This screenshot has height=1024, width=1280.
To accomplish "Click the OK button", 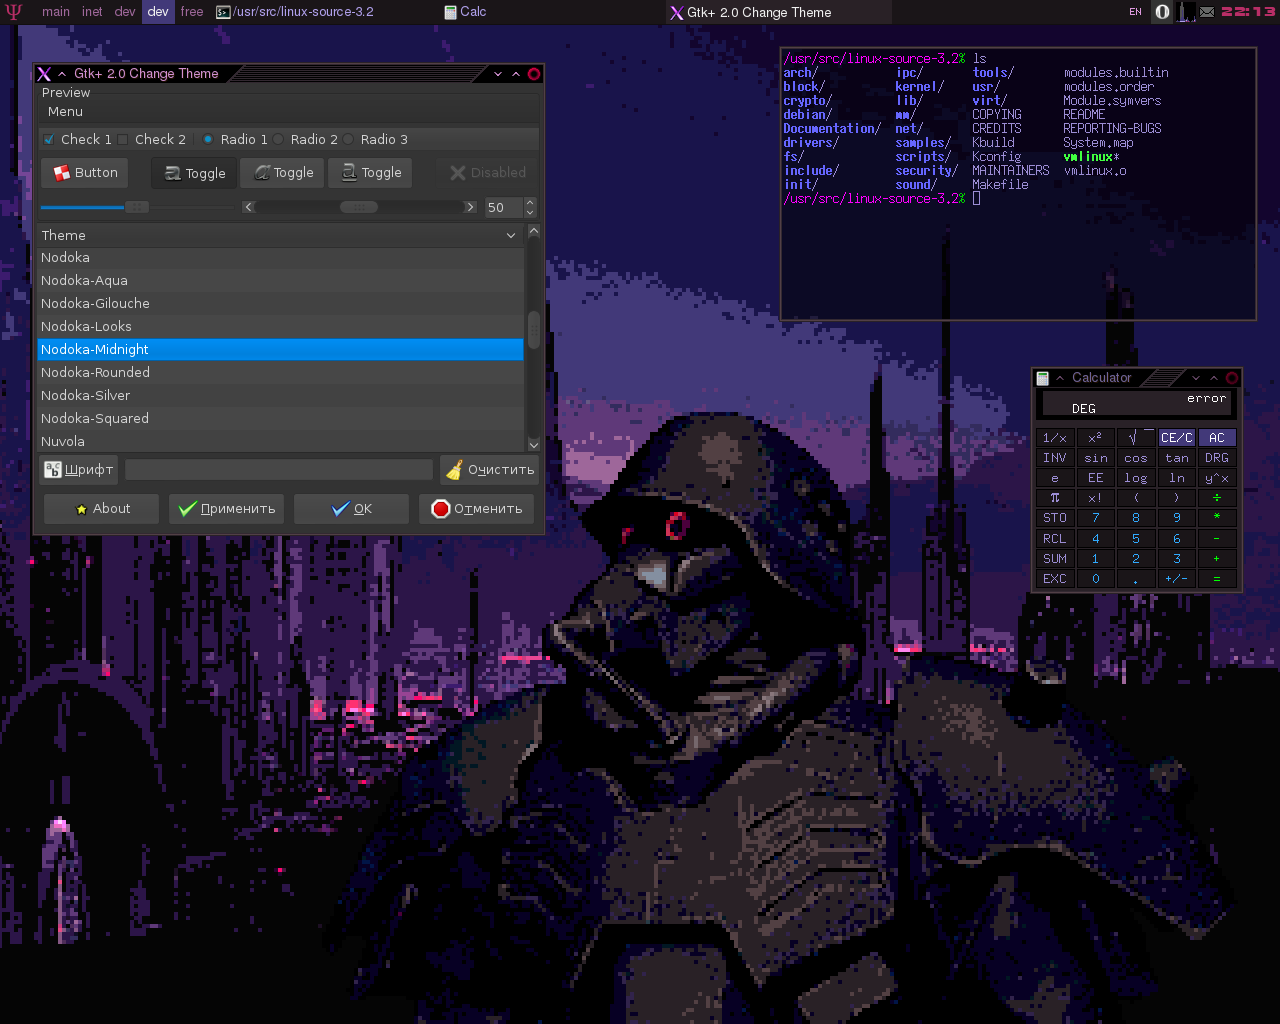I will pos(351,509).
